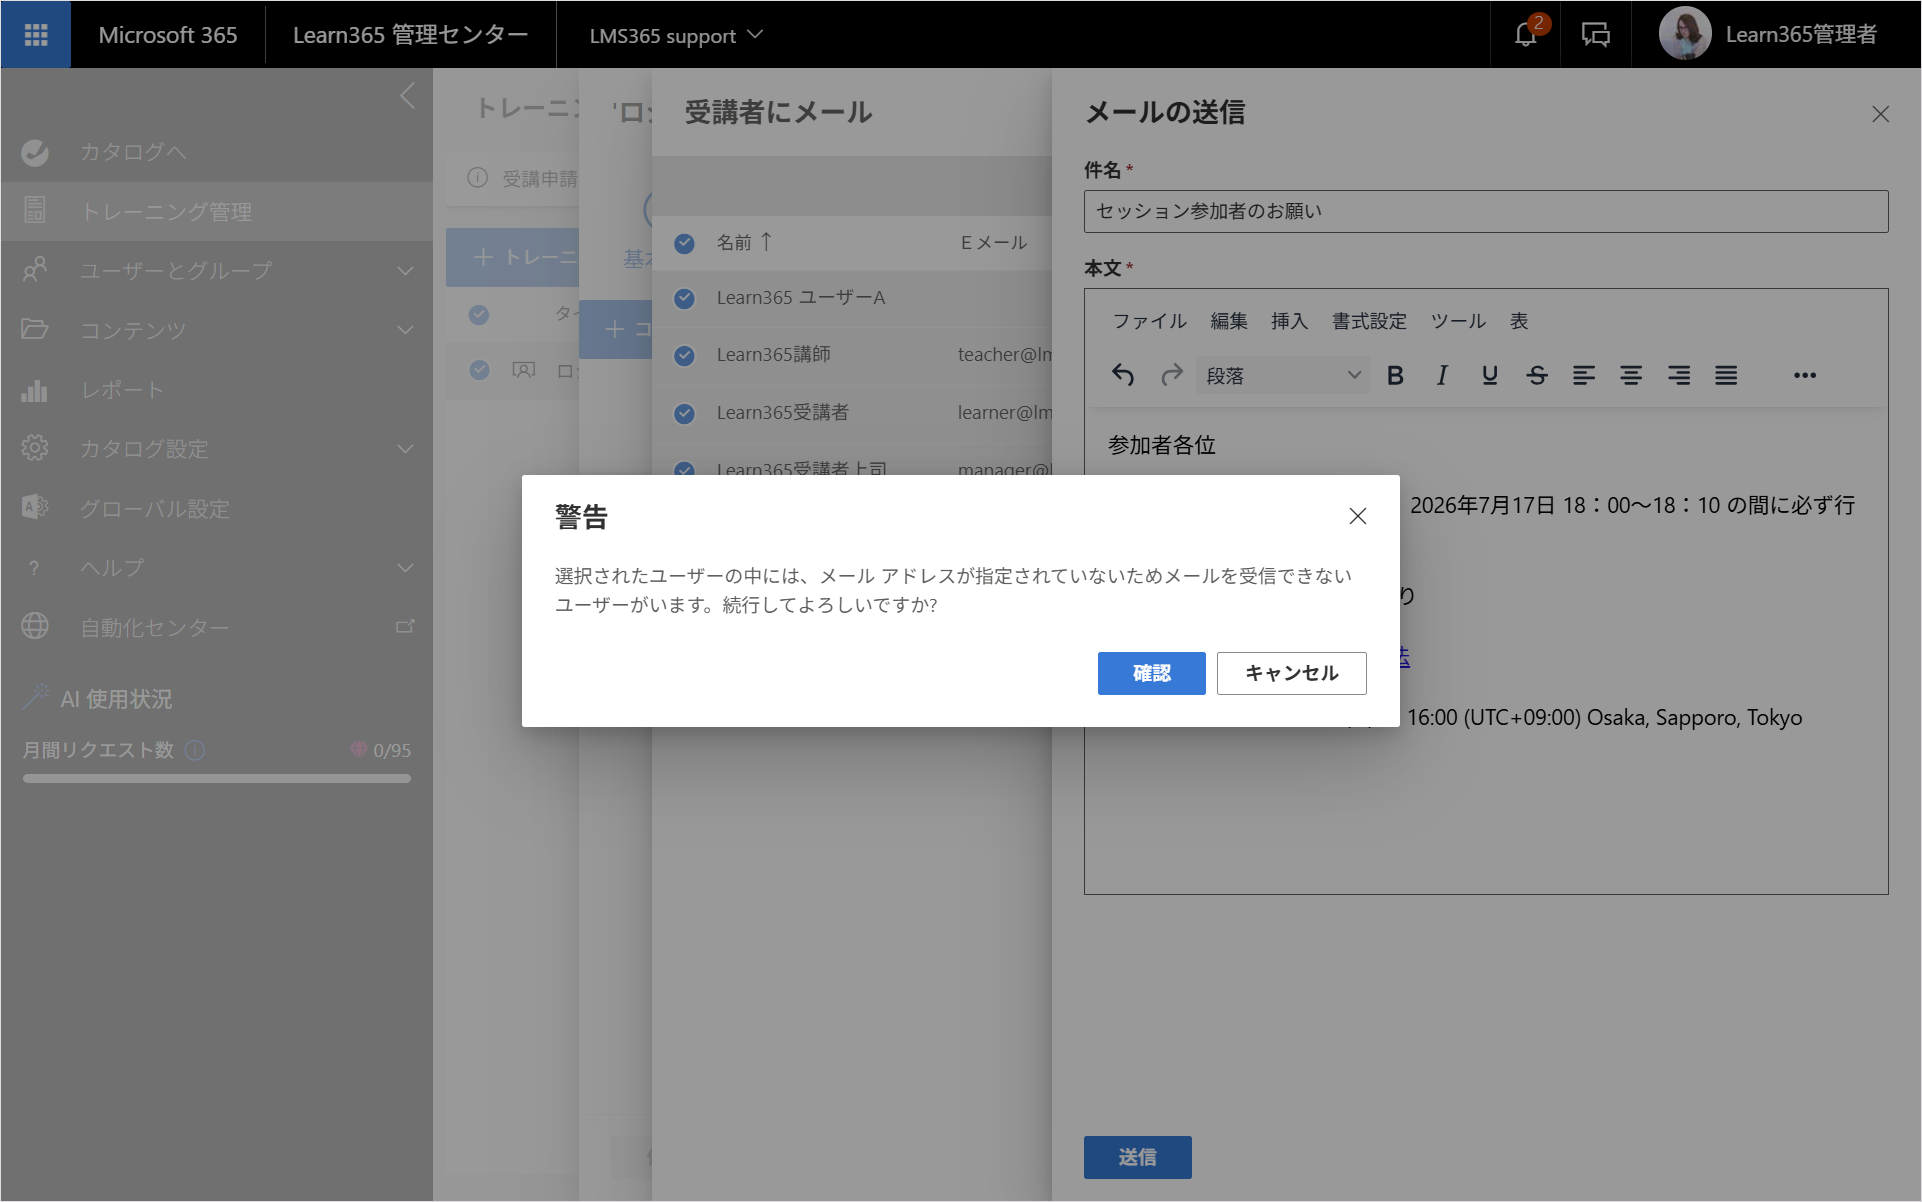Image resolution: width=1922 pixels, height=1202 pixels.
Task: Open the トレーニング管理 sidebar item
Action: (x=216, y=211)
